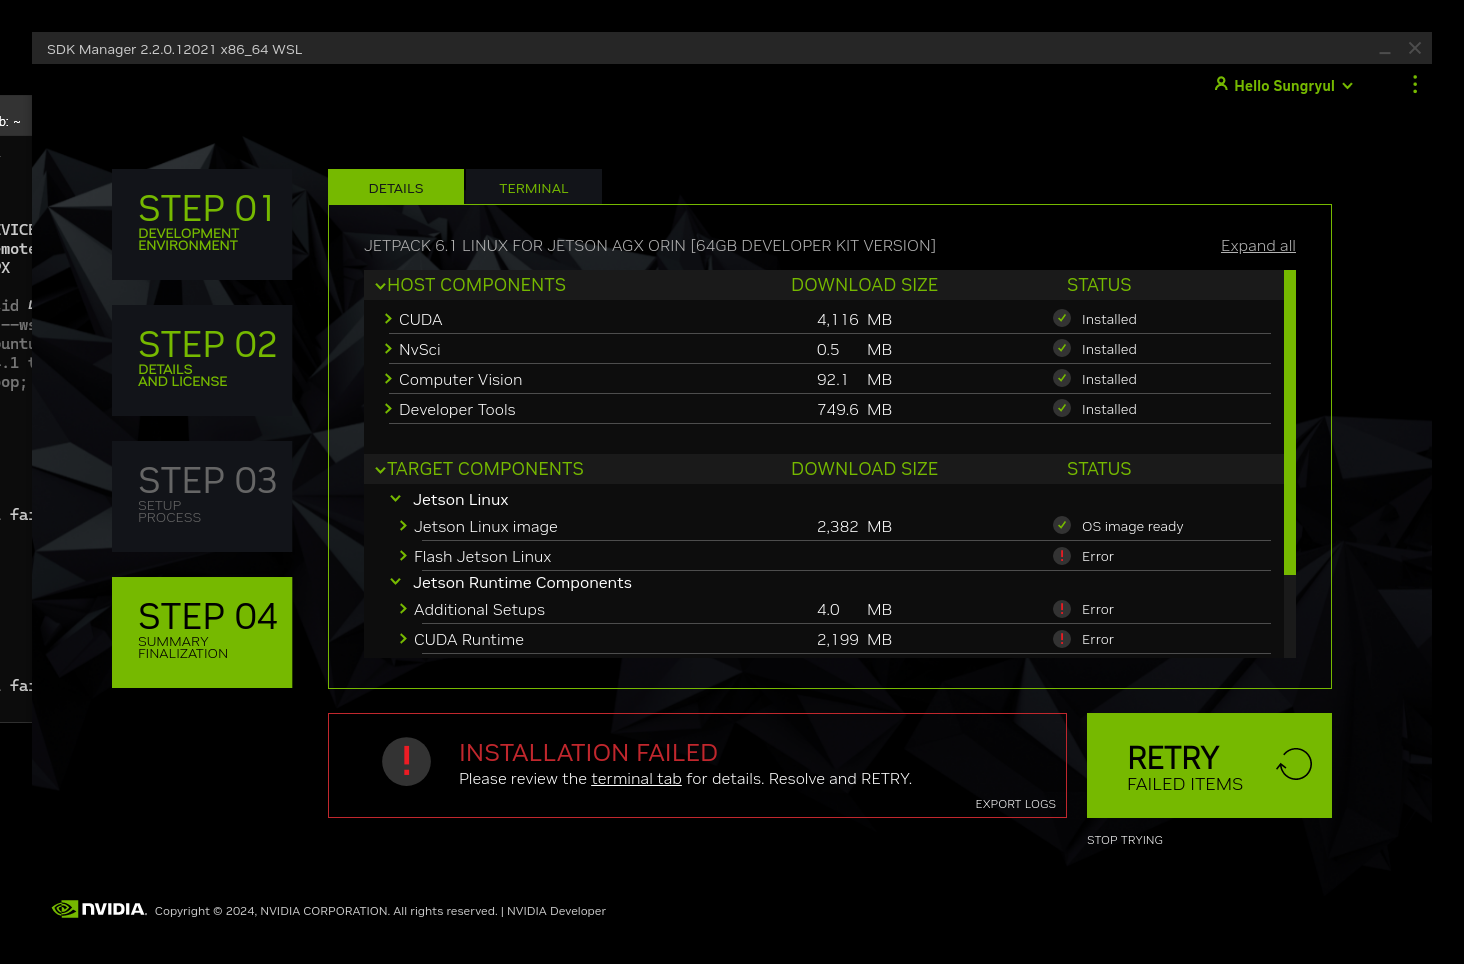
Task: Click the Additional Setups error icon
Action: coord(1062,608)
